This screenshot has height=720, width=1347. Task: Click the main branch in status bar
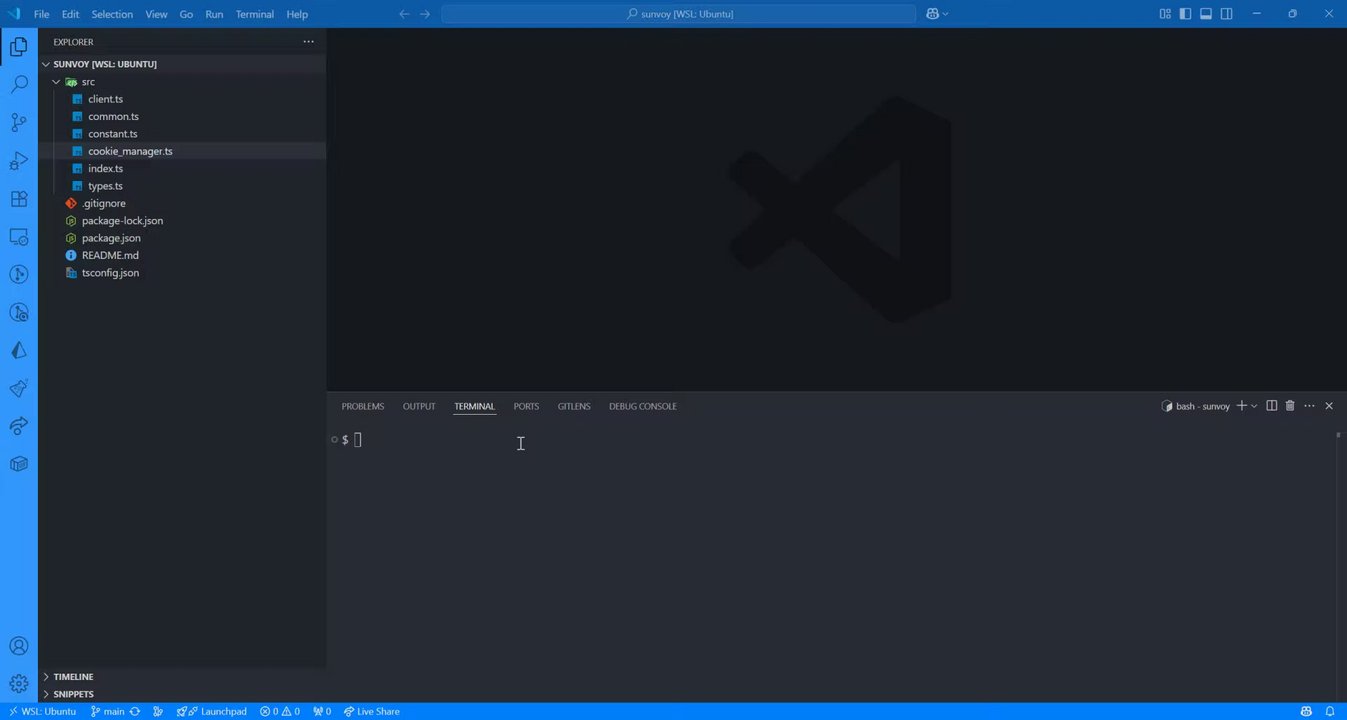pyautogui.click(x=107, y=711)
